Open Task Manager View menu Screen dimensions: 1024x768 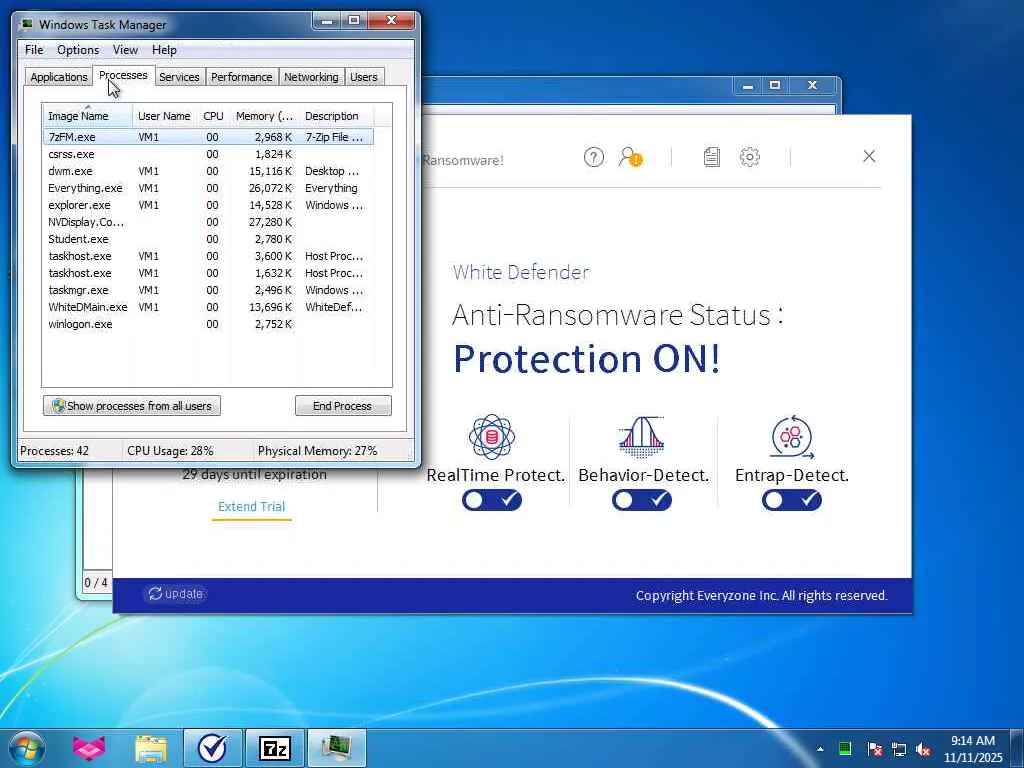pos(125,50)
